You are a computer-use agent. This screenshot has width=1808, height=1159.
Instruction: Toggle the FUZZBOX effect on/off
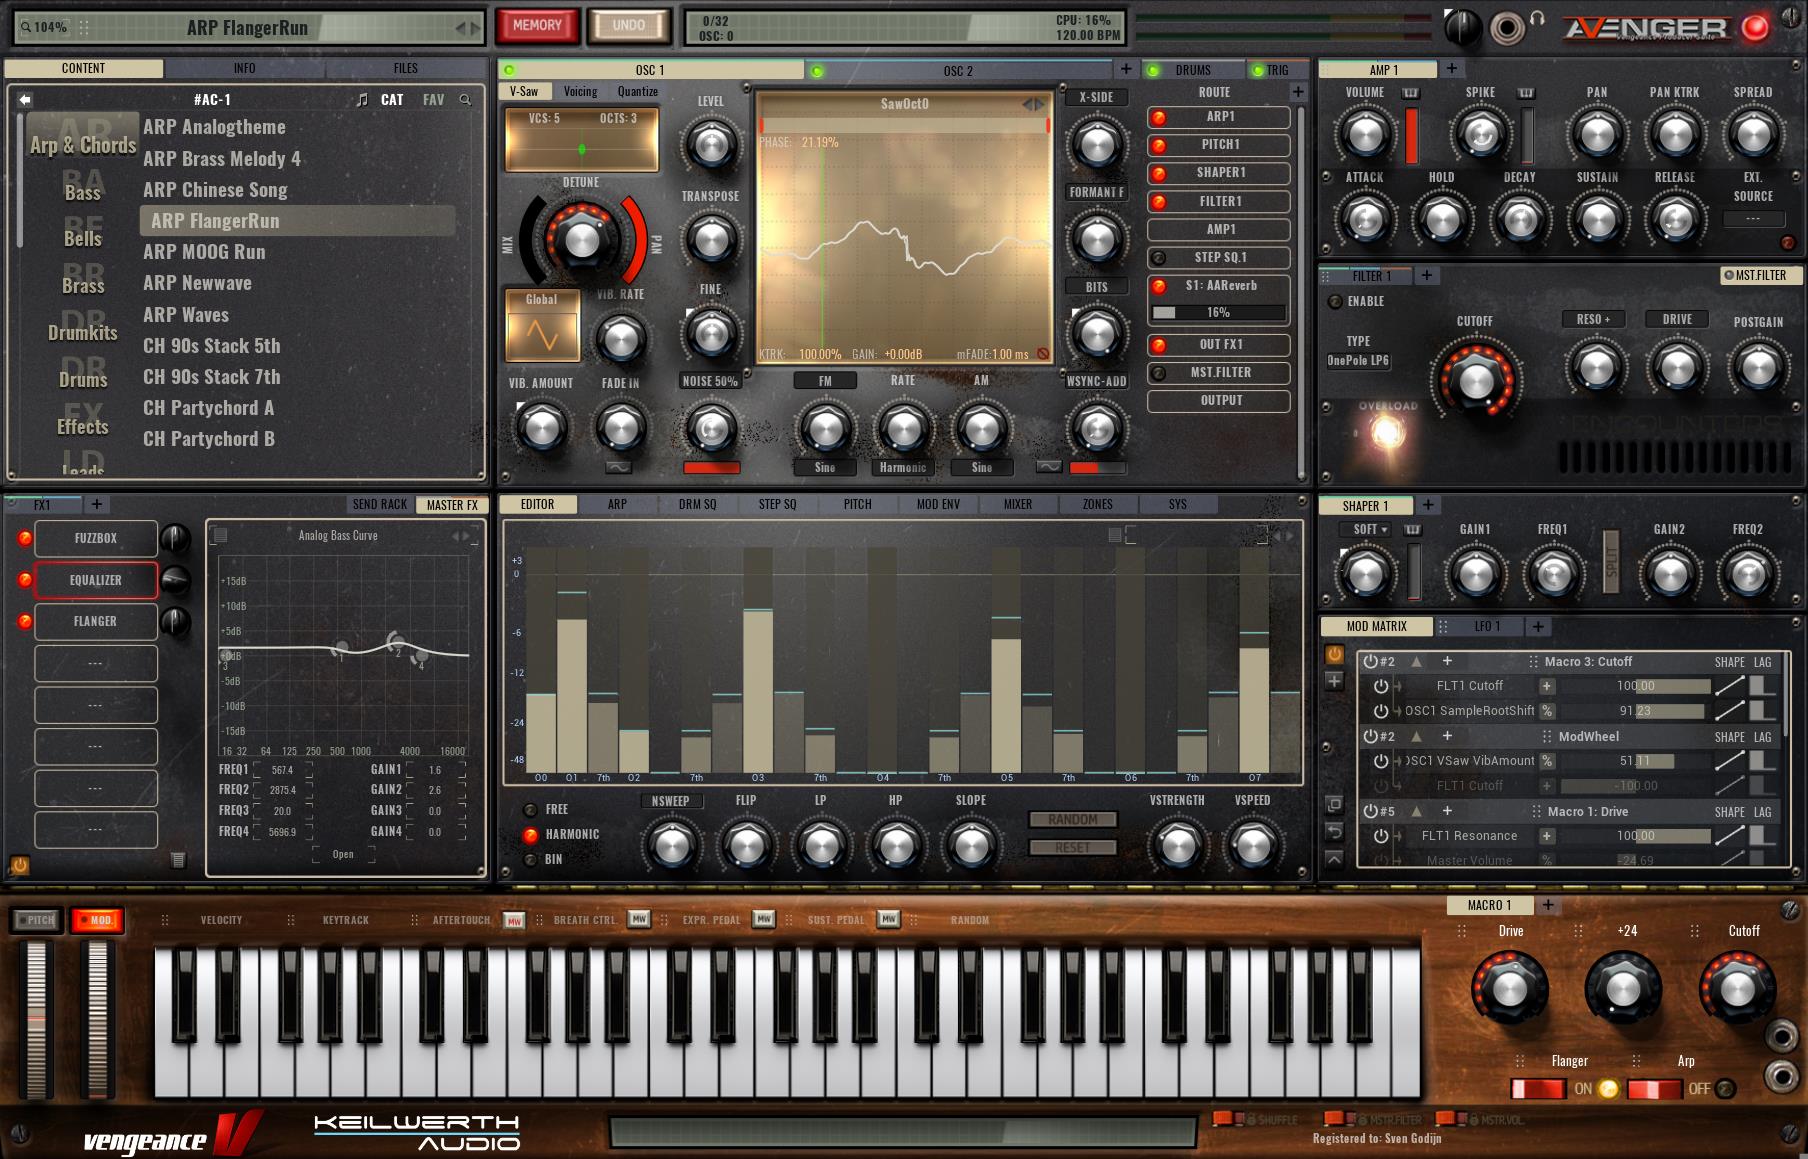(25, 538)
